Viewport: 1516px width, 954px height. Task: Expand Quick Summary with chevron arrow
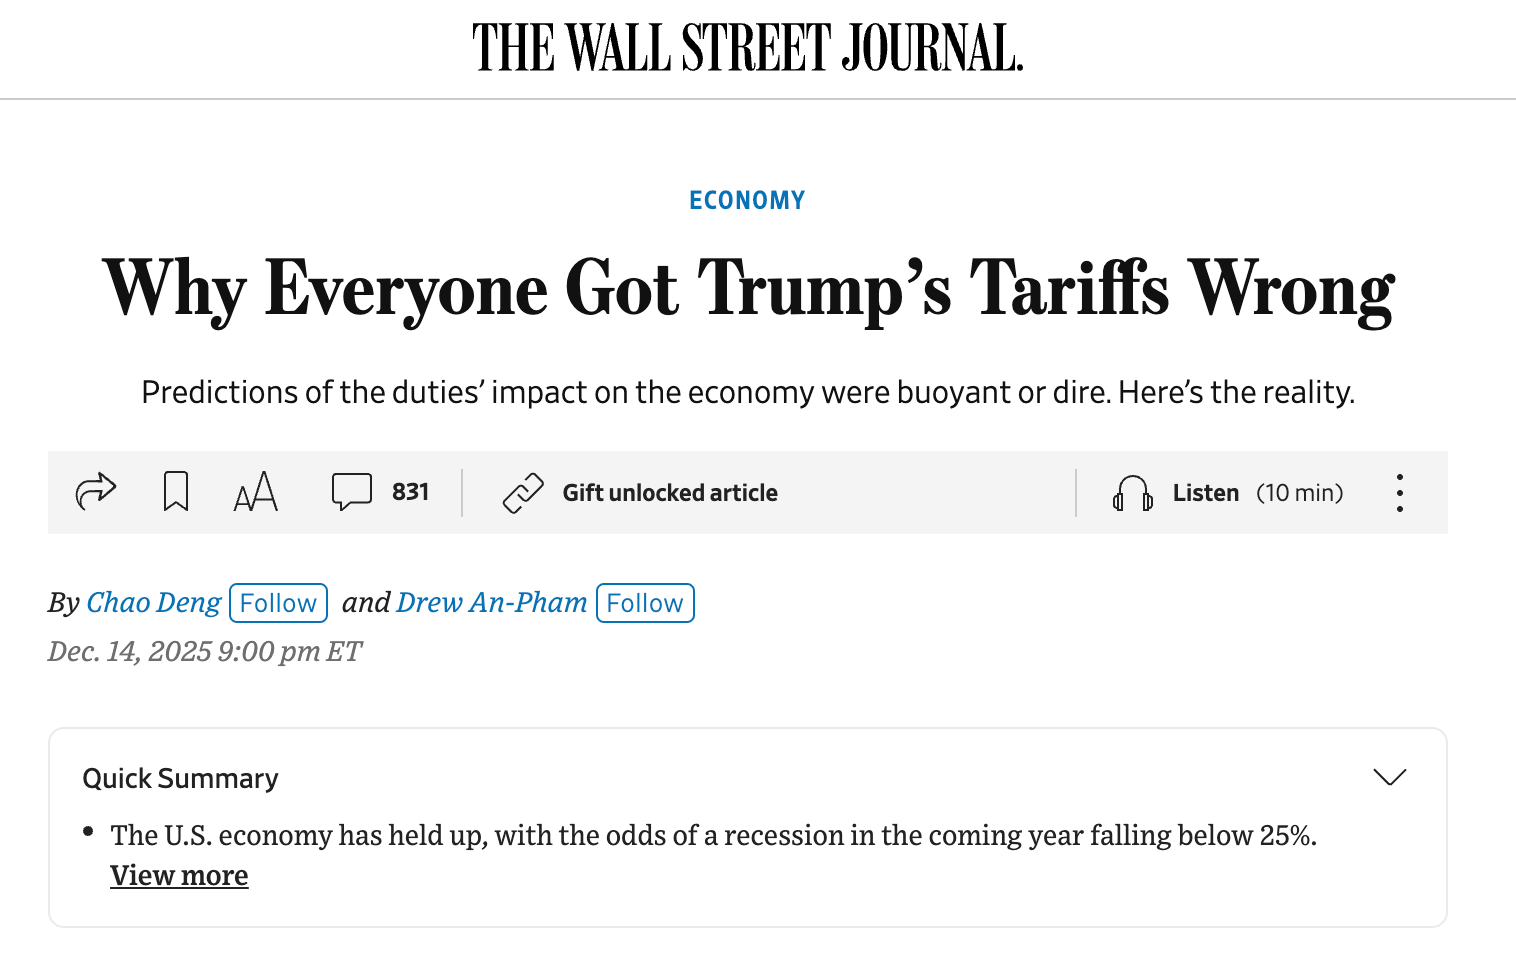click(1389, 777)
